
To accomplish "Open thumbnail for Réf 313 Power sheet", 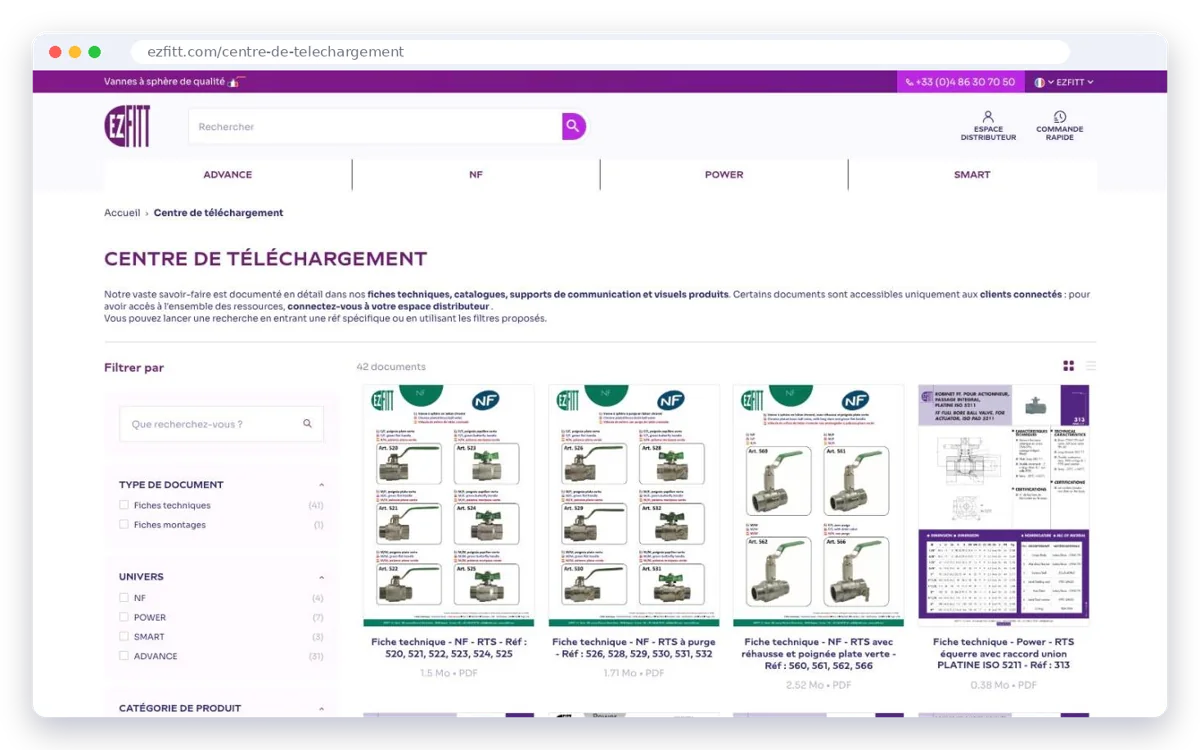I will coord(1003,506).
